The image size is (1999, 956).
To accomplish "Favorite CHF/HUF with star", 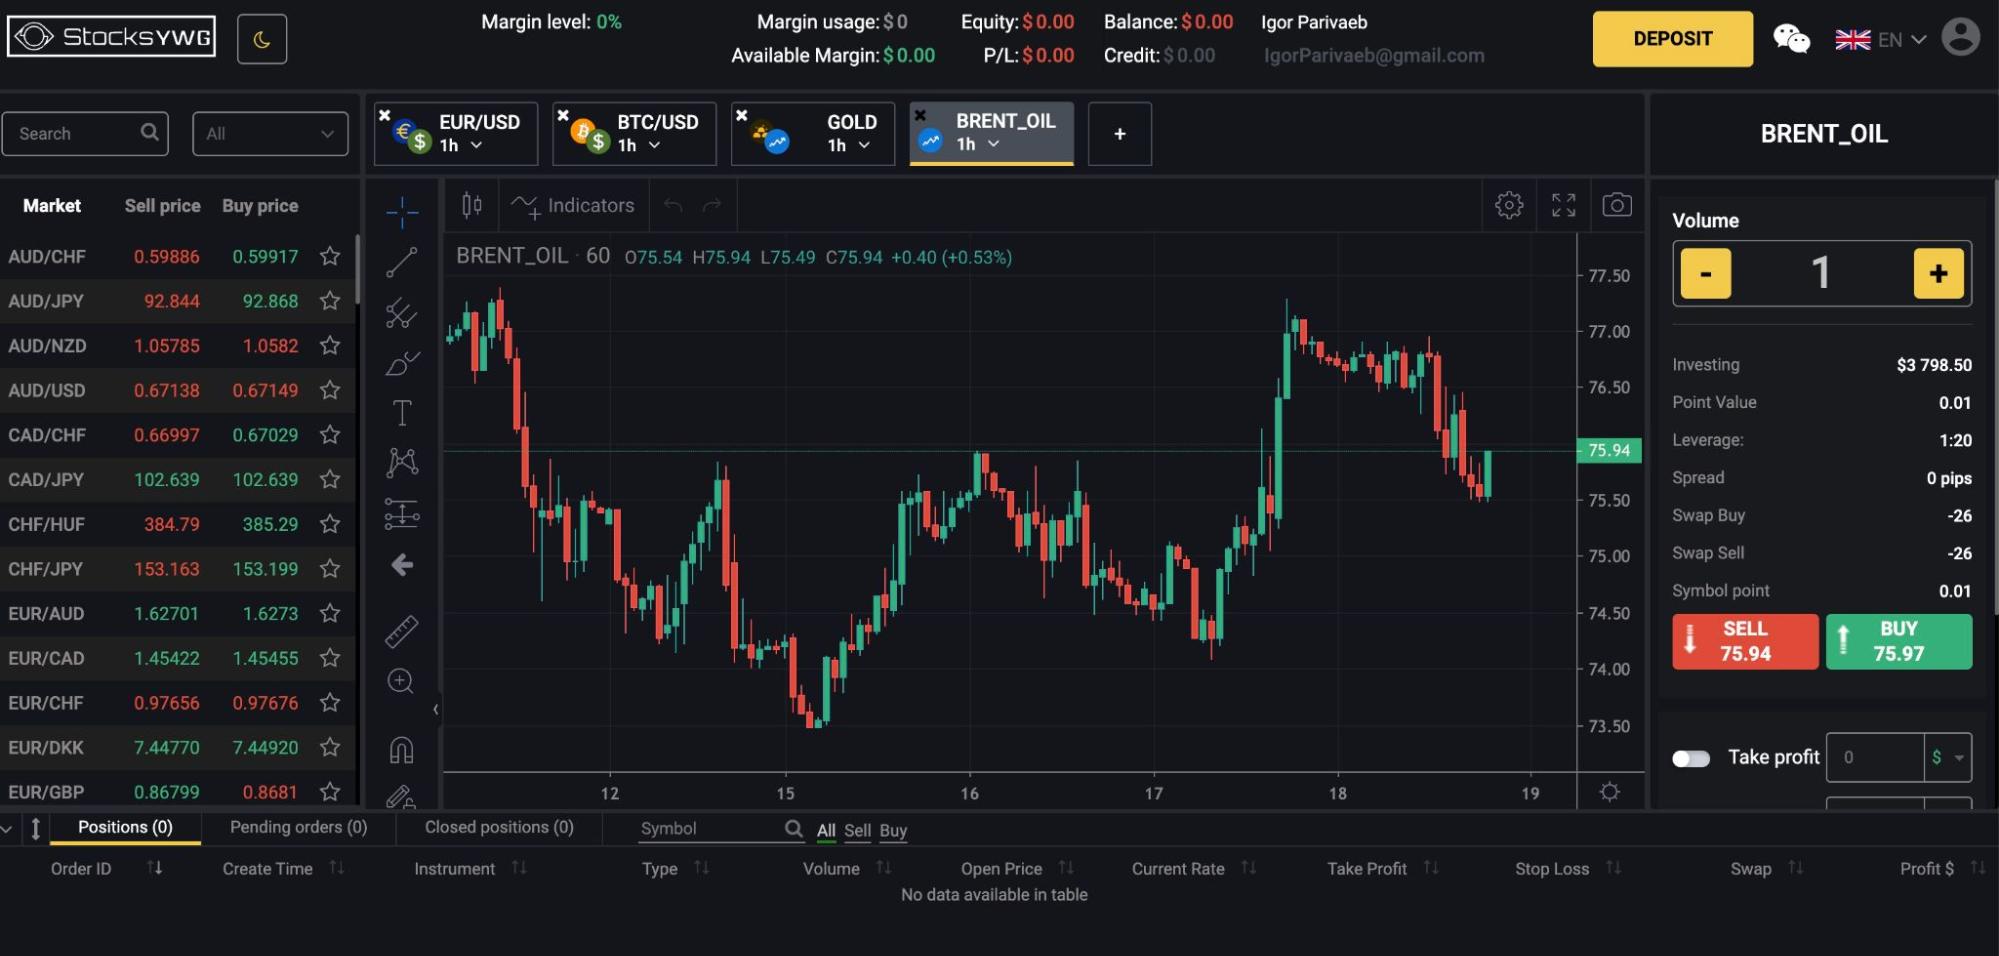I will pyautogui.click(x=330, y=524).
